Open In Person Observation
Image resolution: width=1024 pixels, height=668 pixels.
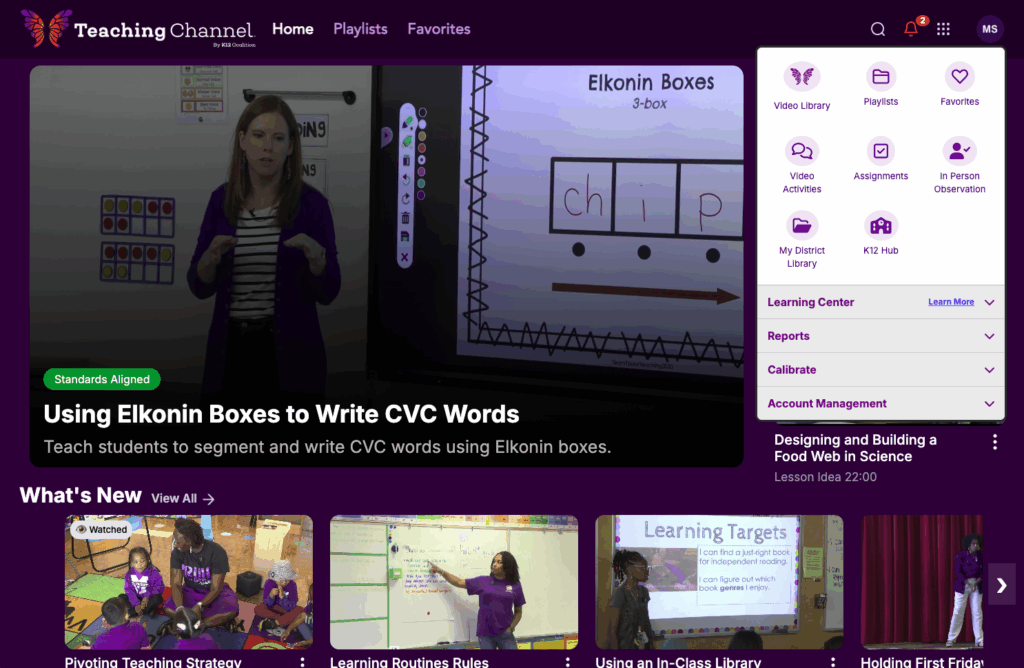[959, 160]
